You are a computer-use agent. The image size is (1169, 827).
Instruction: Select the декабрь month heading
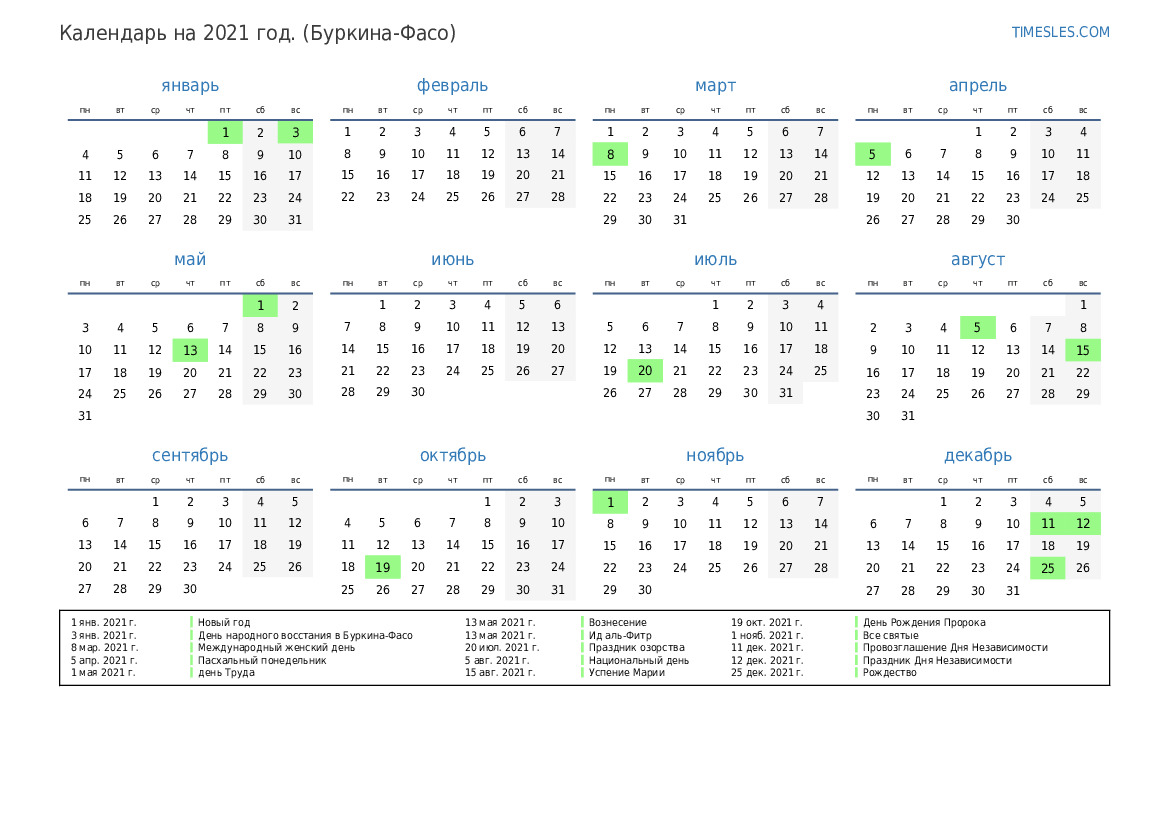click(977, 456)
